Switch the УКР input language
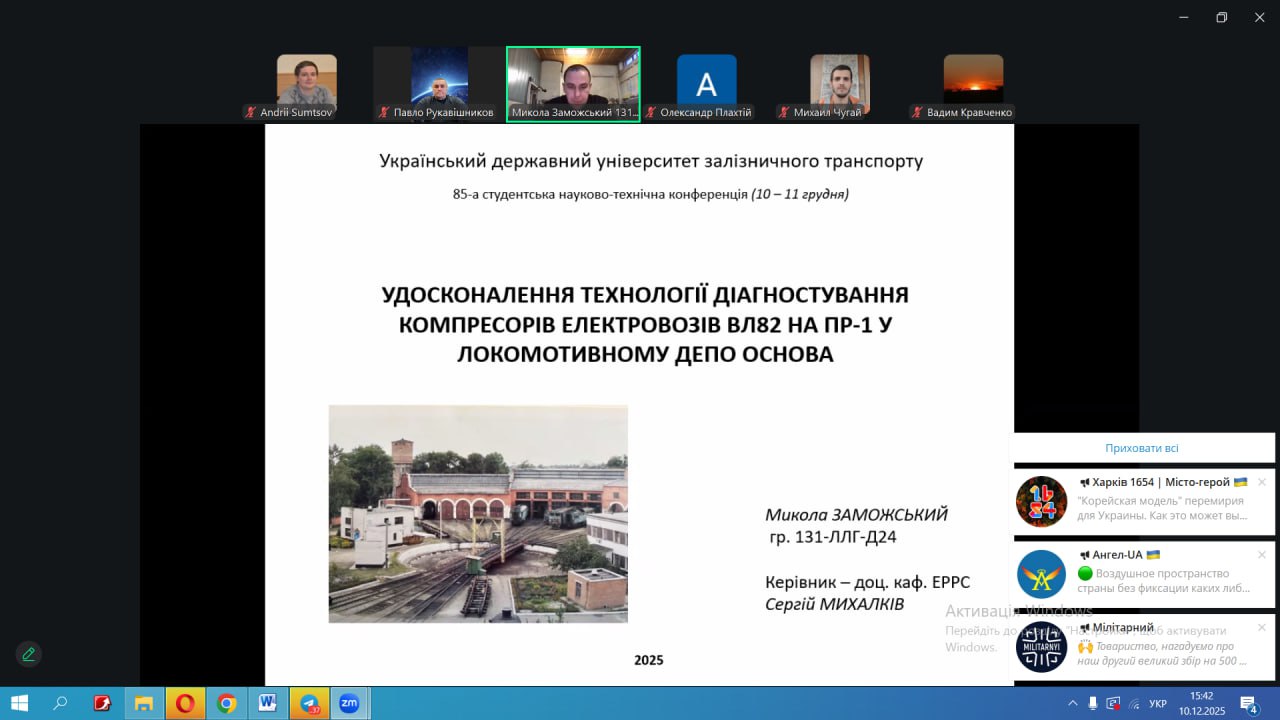Viewport: 1280px width, 720px height. pos(1157,703)
